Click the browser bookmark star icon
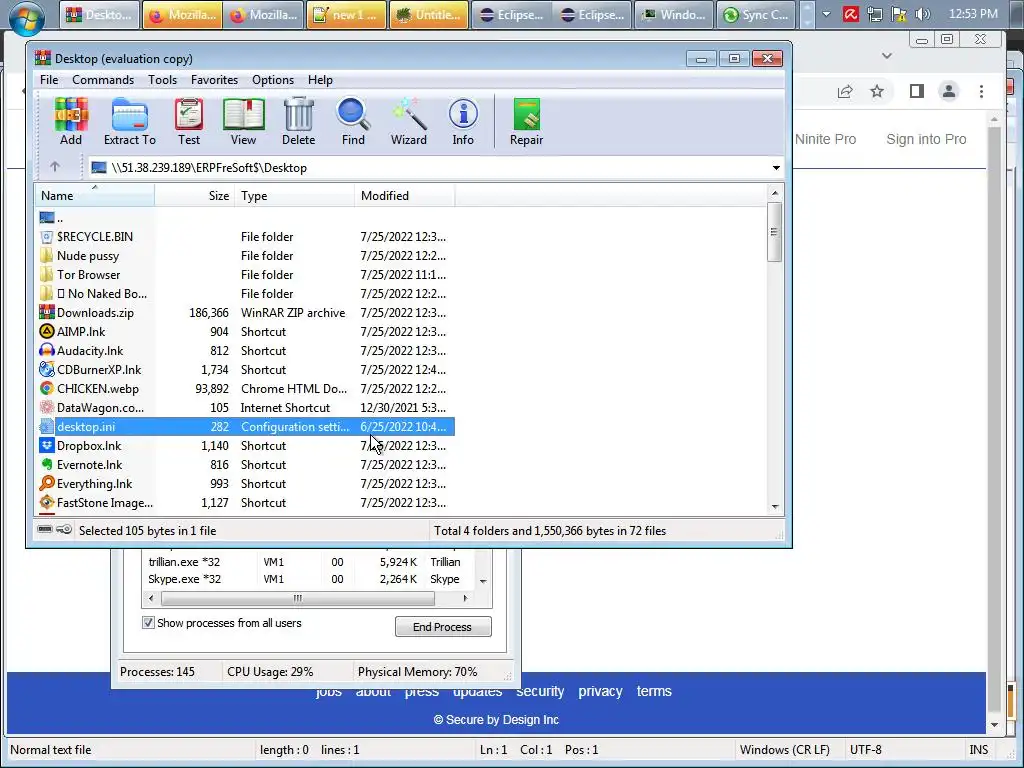 (877, 91)
